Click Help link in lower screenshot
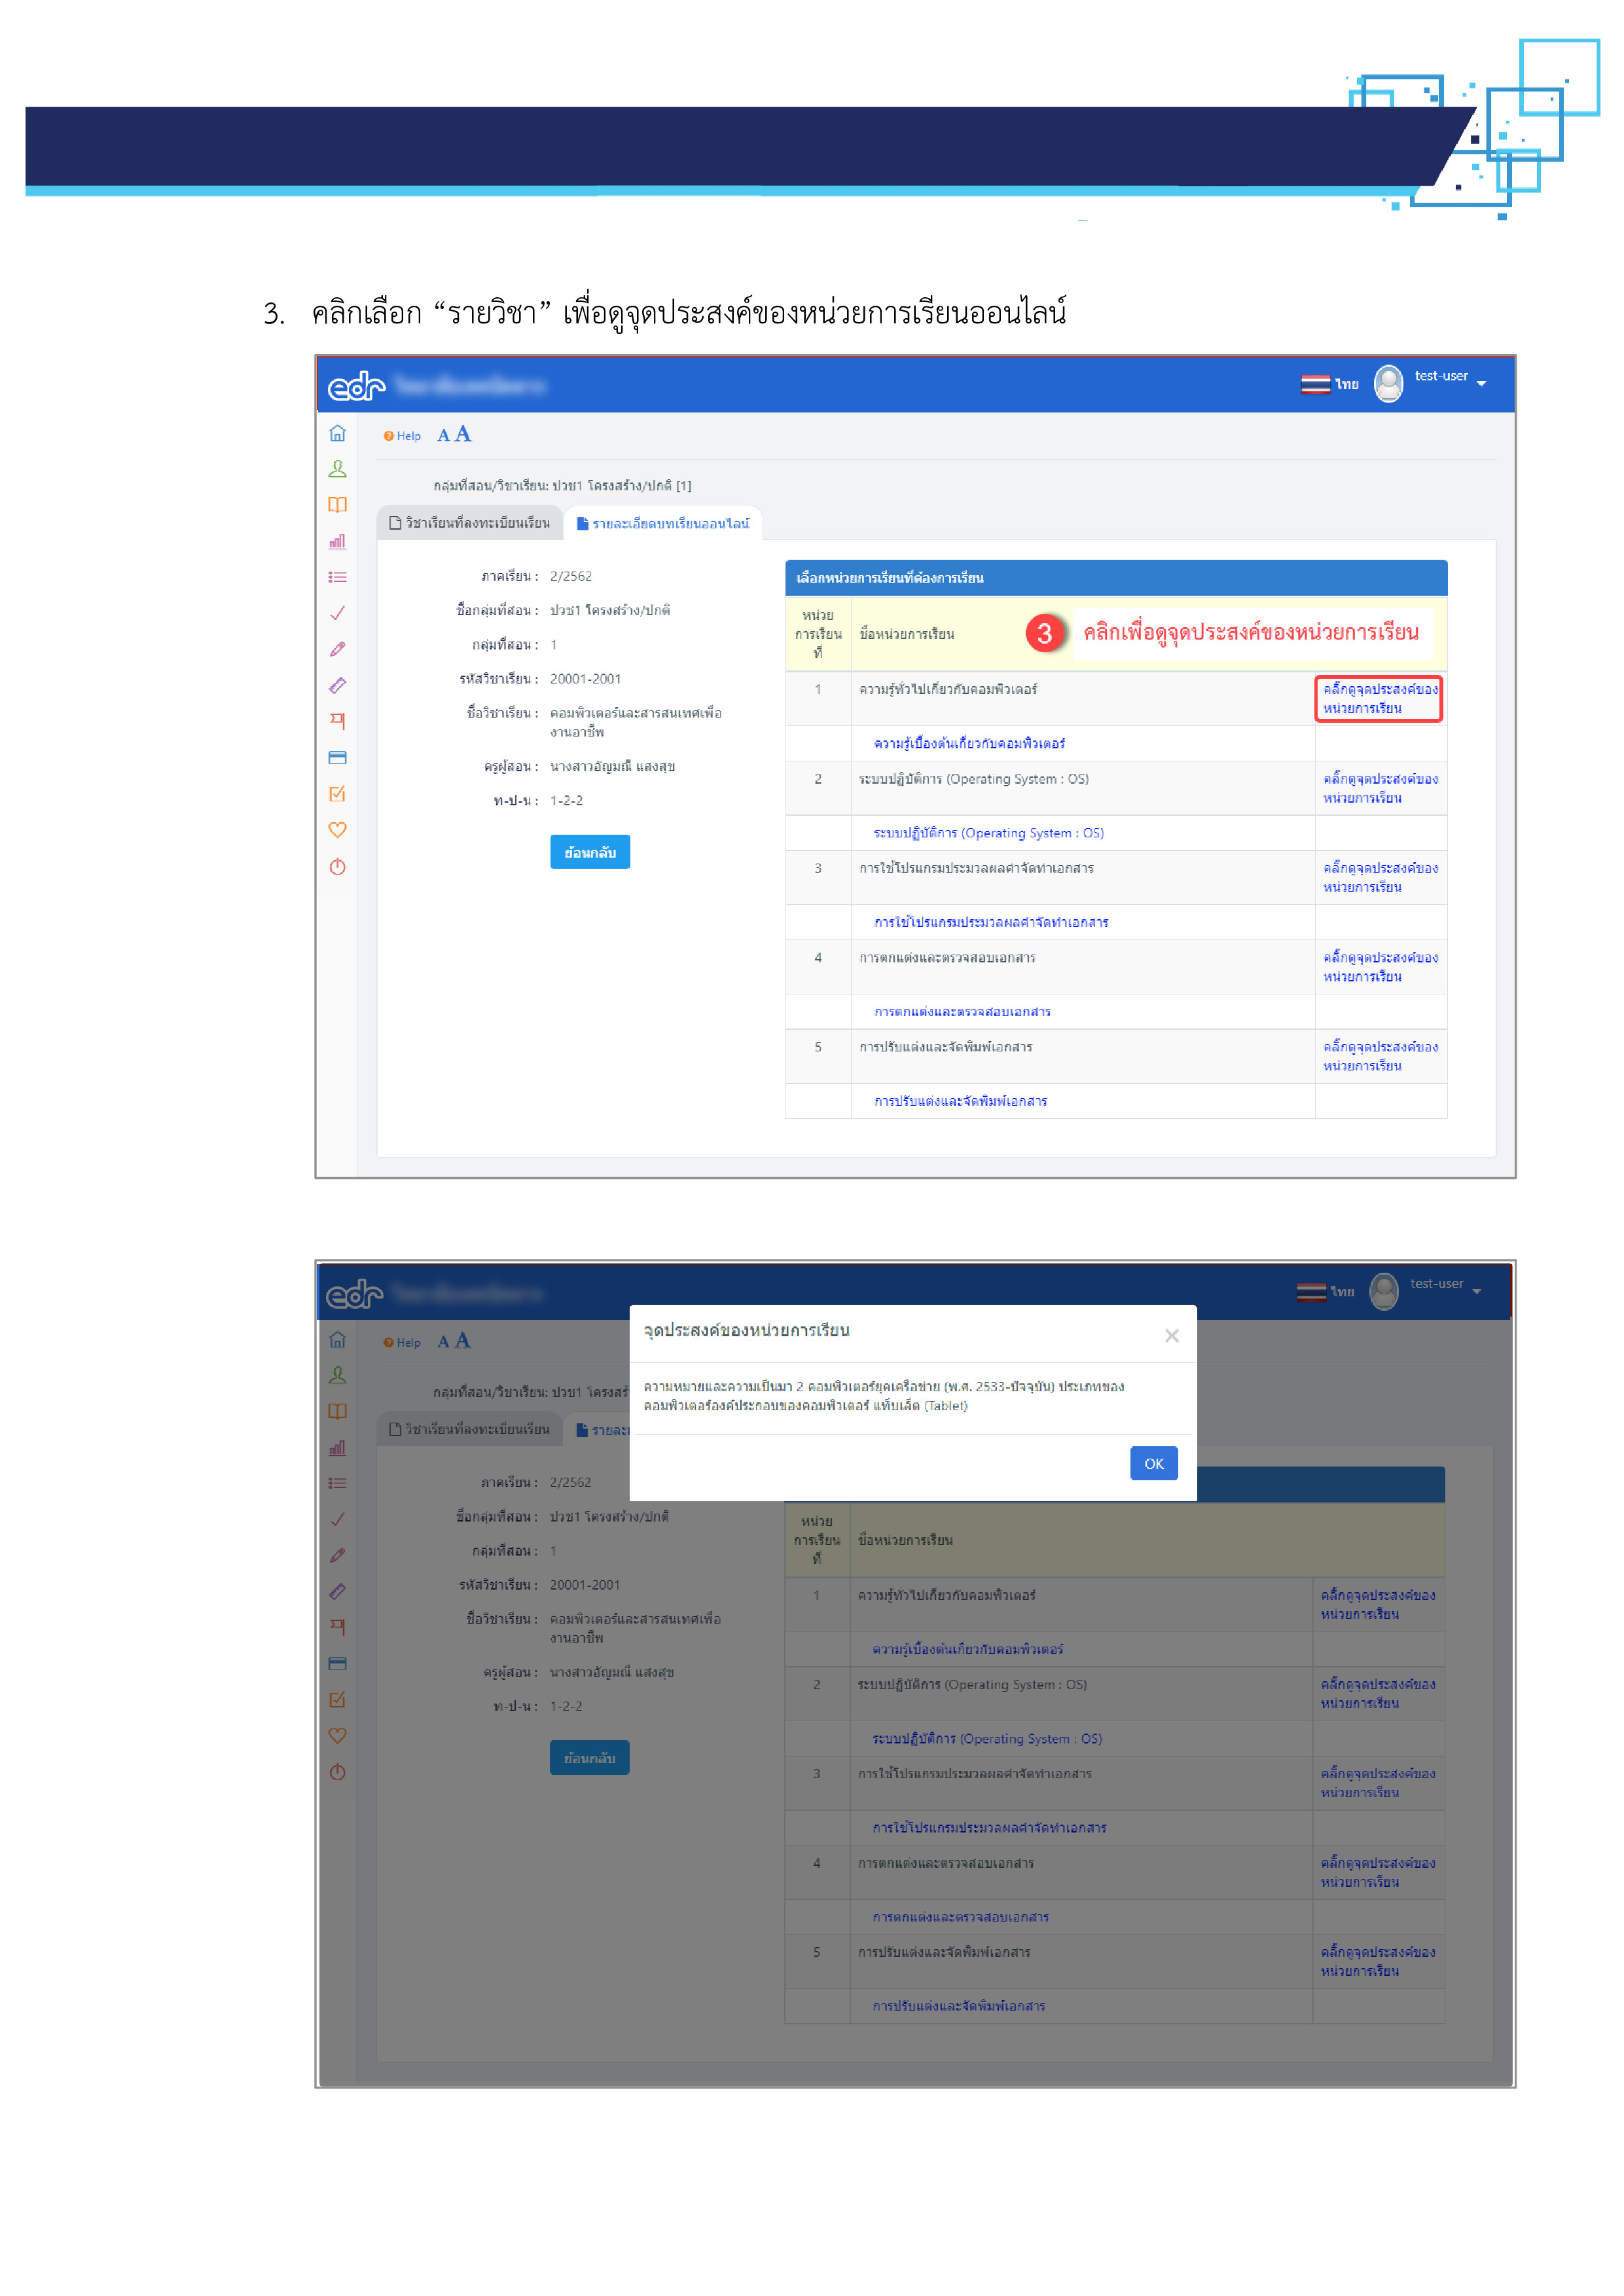 402,1343
